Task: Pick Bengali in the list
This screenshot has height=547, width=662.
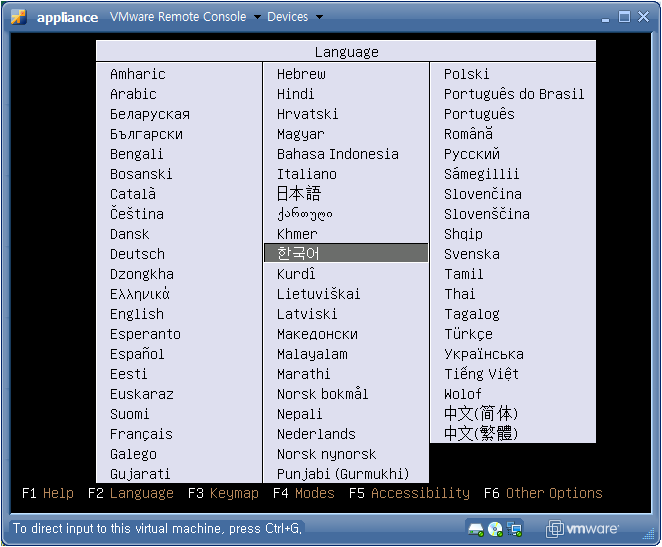Action: tap(136, 154)
